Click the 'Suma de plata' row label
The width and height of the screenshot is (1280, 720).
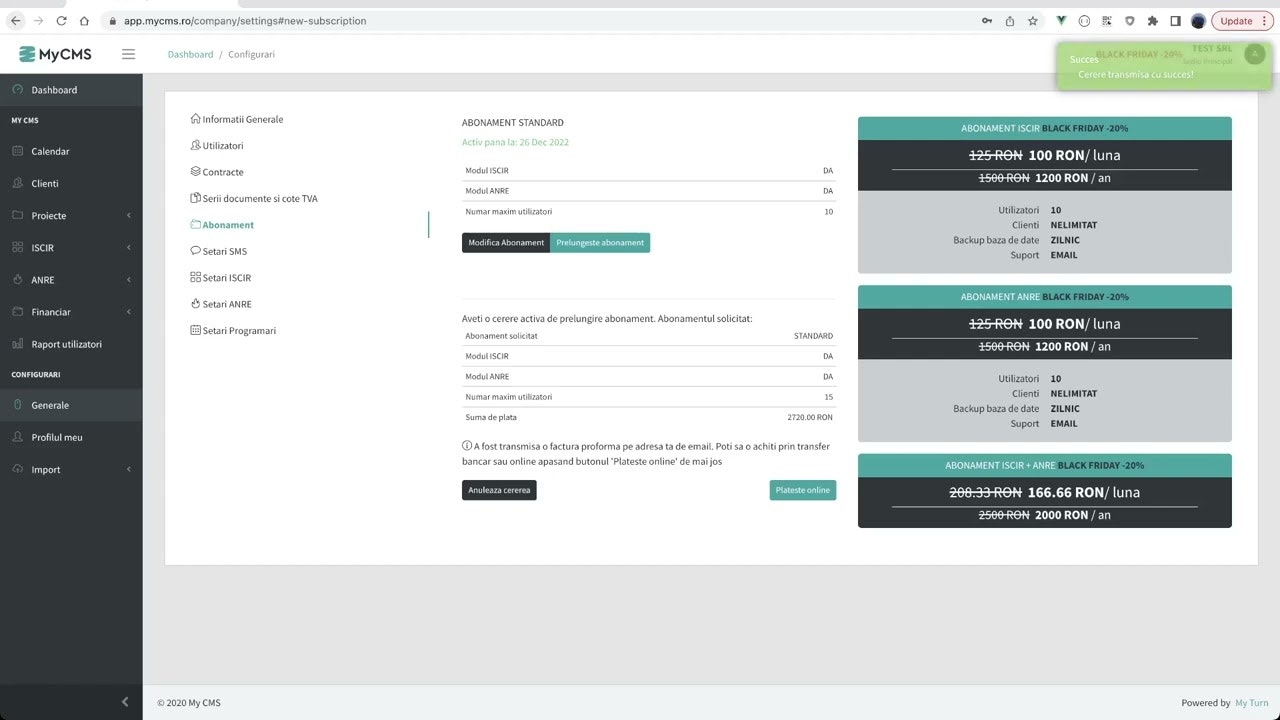pyautogui.click(x=491, y=417)
